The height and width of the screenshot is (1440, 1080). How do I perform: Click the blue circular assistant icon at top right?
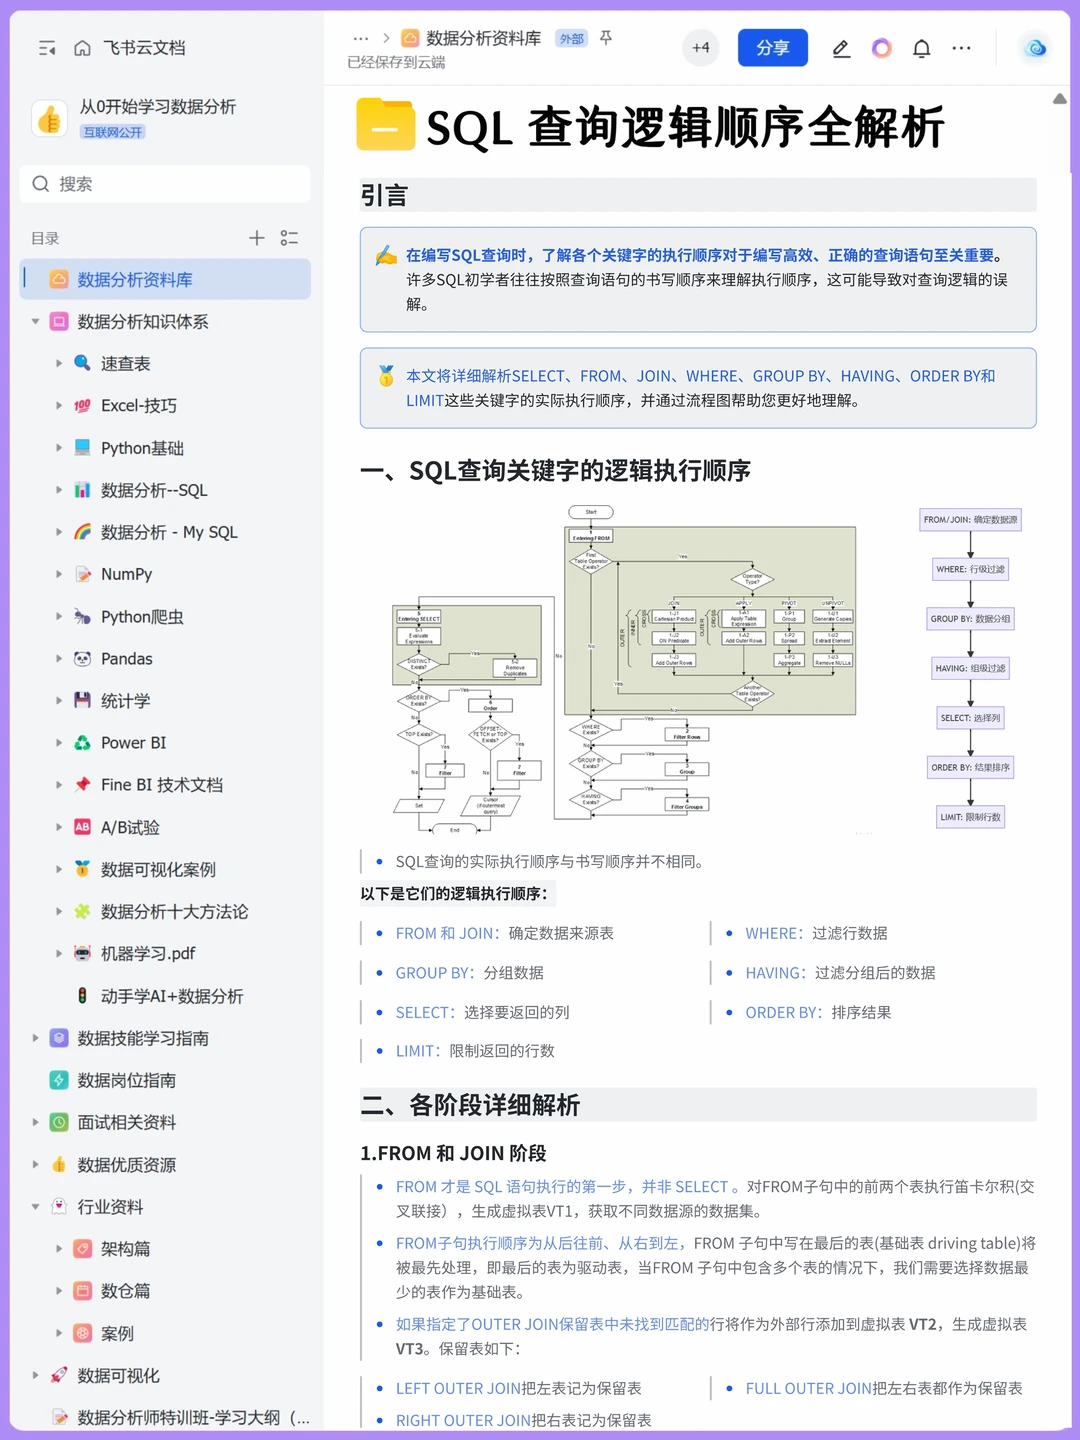(1035, 47)
